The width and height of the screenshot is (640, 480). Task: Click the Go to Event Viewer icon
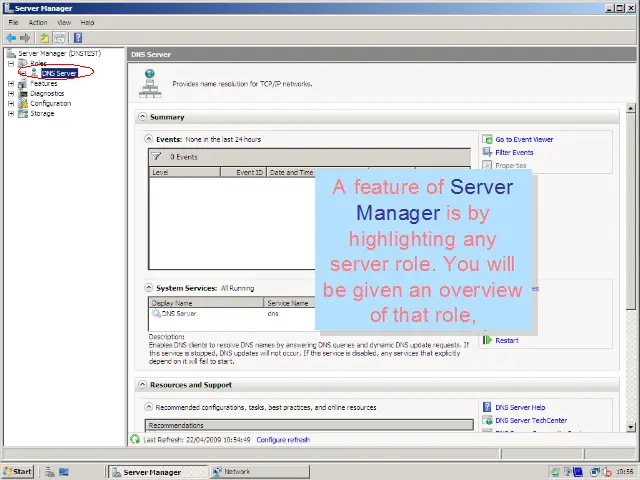click(487, 139)
